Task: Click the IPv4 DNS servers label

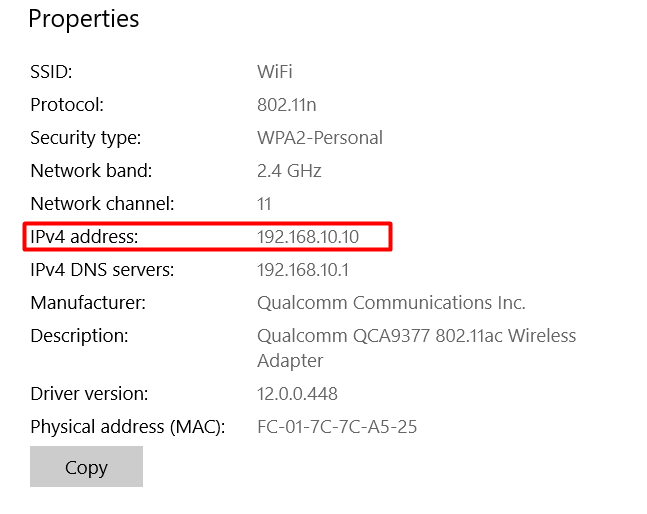Action: click(x=102, y=269)
